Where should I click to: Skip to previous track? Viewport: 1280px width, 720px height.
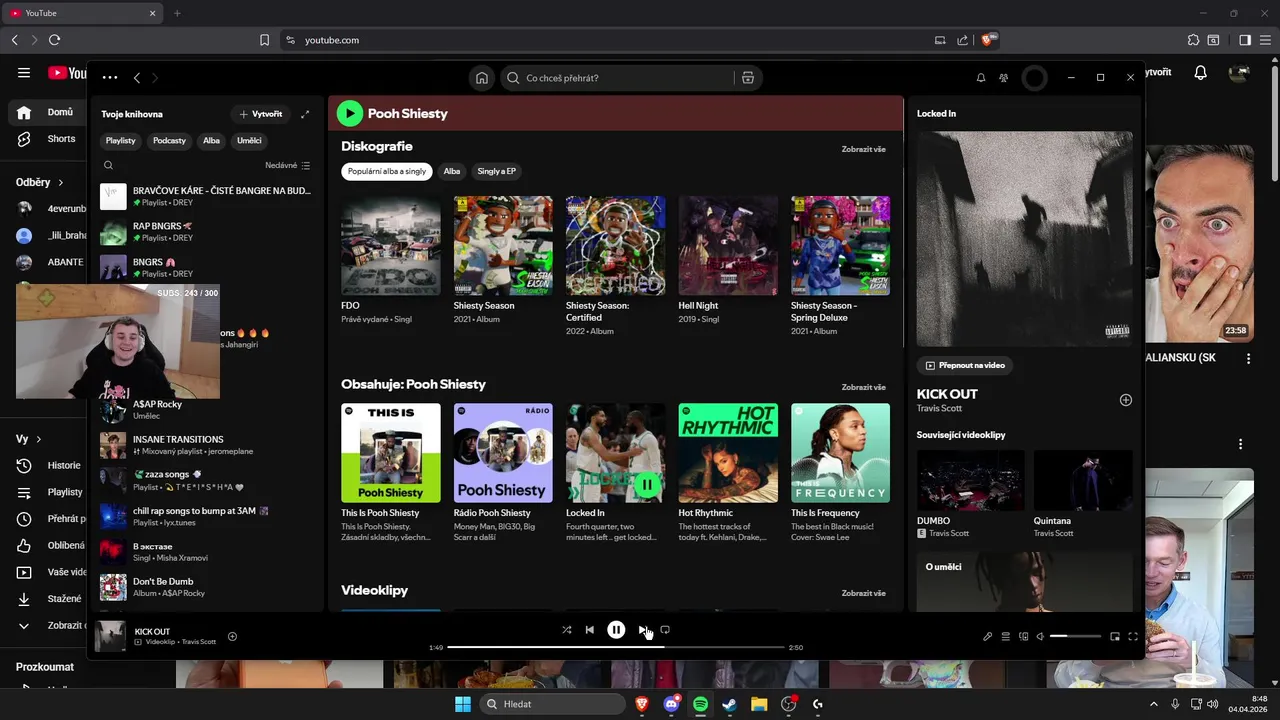coord(590,630)
